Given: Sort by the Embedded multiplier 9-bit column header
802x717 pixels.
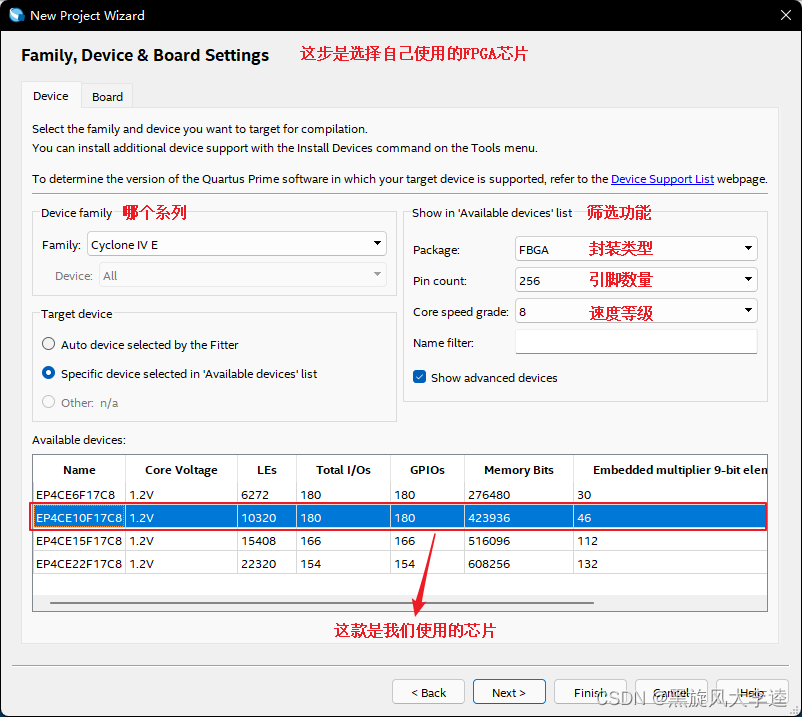Looking at the screenshot, I should pyautogui.click(x=670, y=469).
